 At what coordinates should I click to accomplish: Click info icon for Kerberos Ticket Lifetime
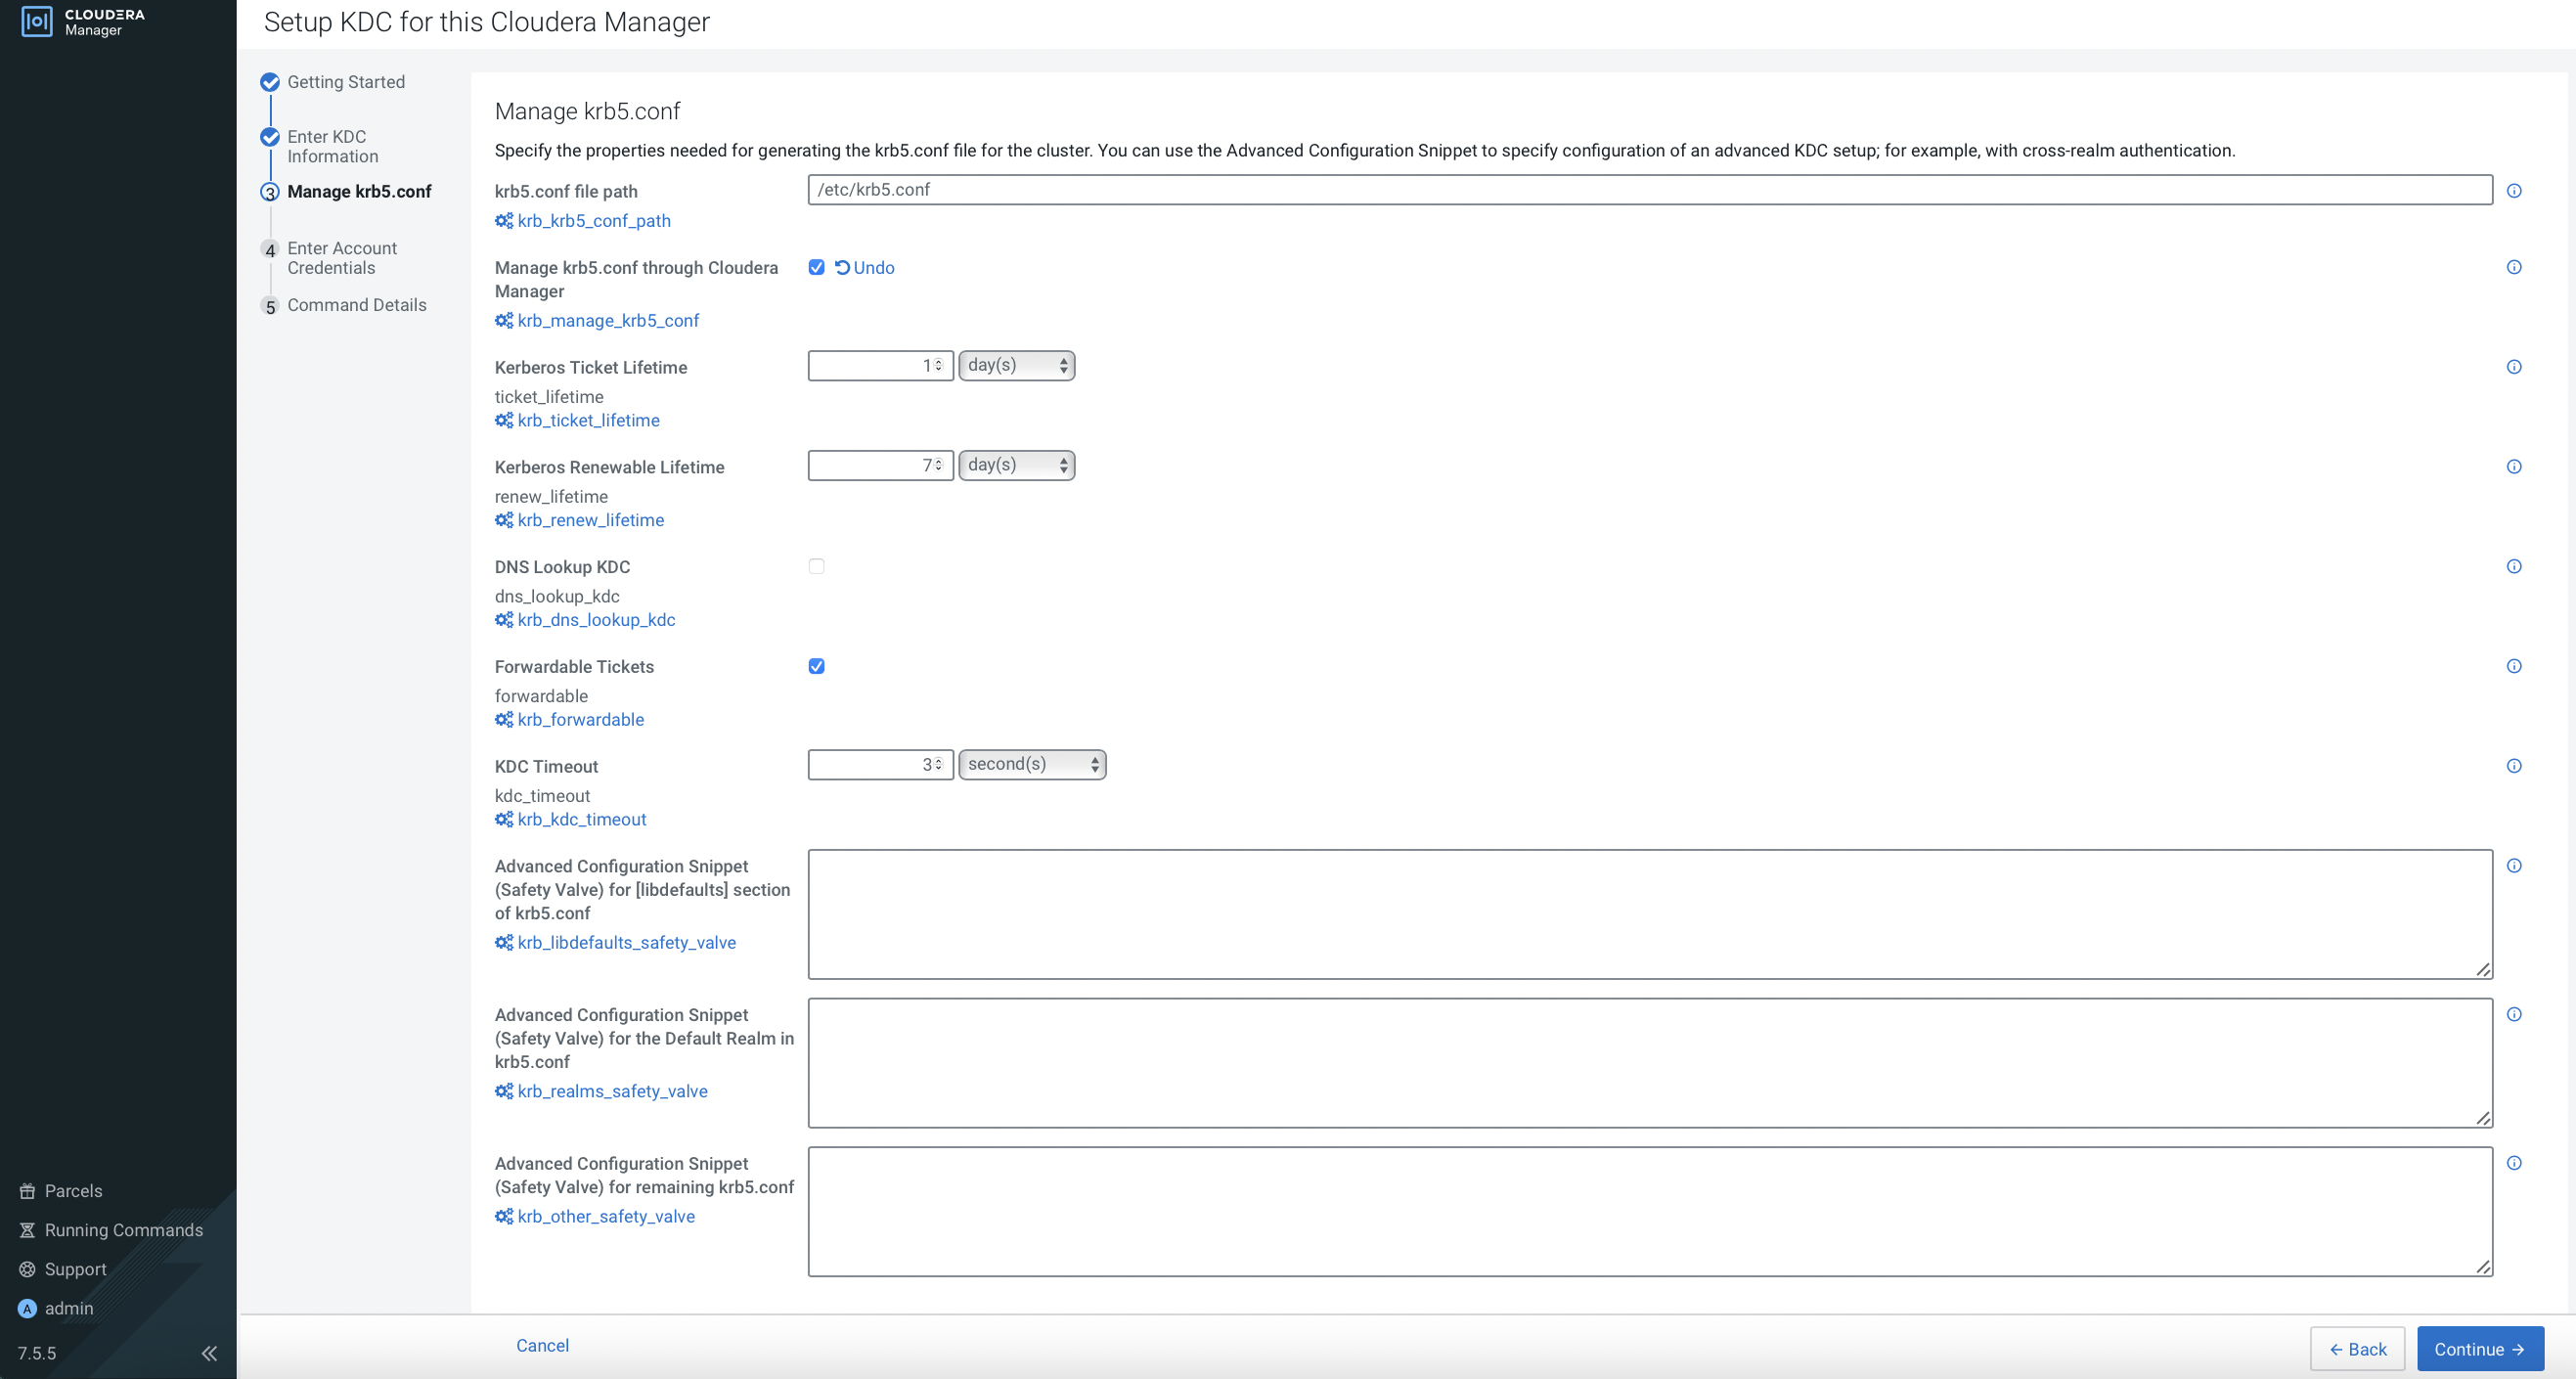(2513, 367)
